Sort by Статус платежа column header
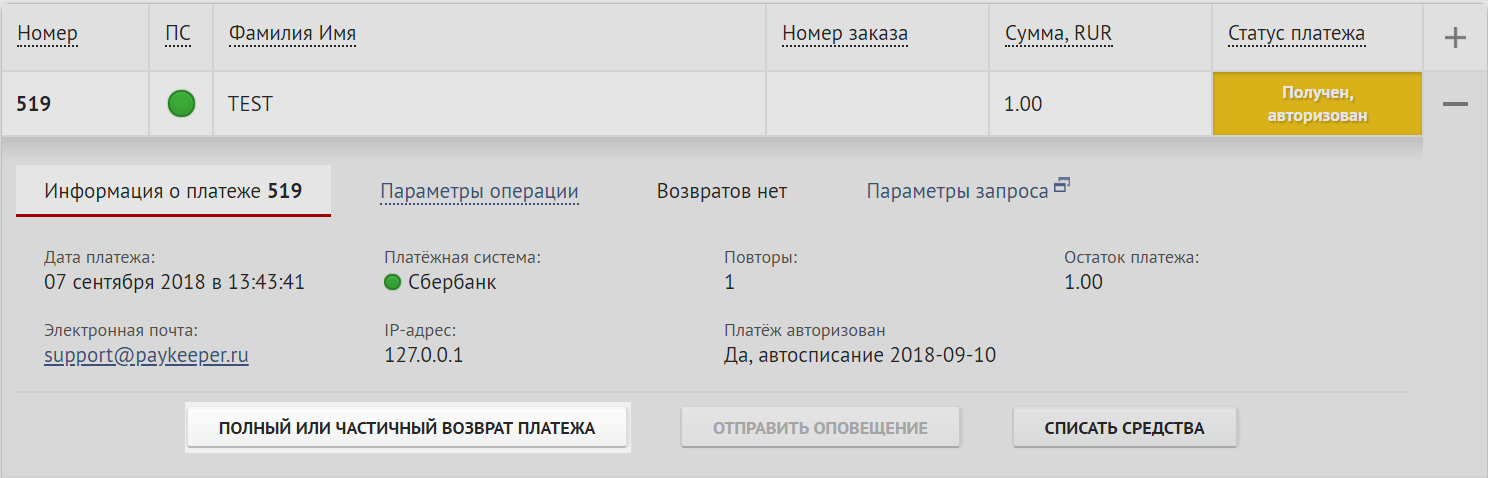This screenshot has height=478, width=1488. (1296, 34)
